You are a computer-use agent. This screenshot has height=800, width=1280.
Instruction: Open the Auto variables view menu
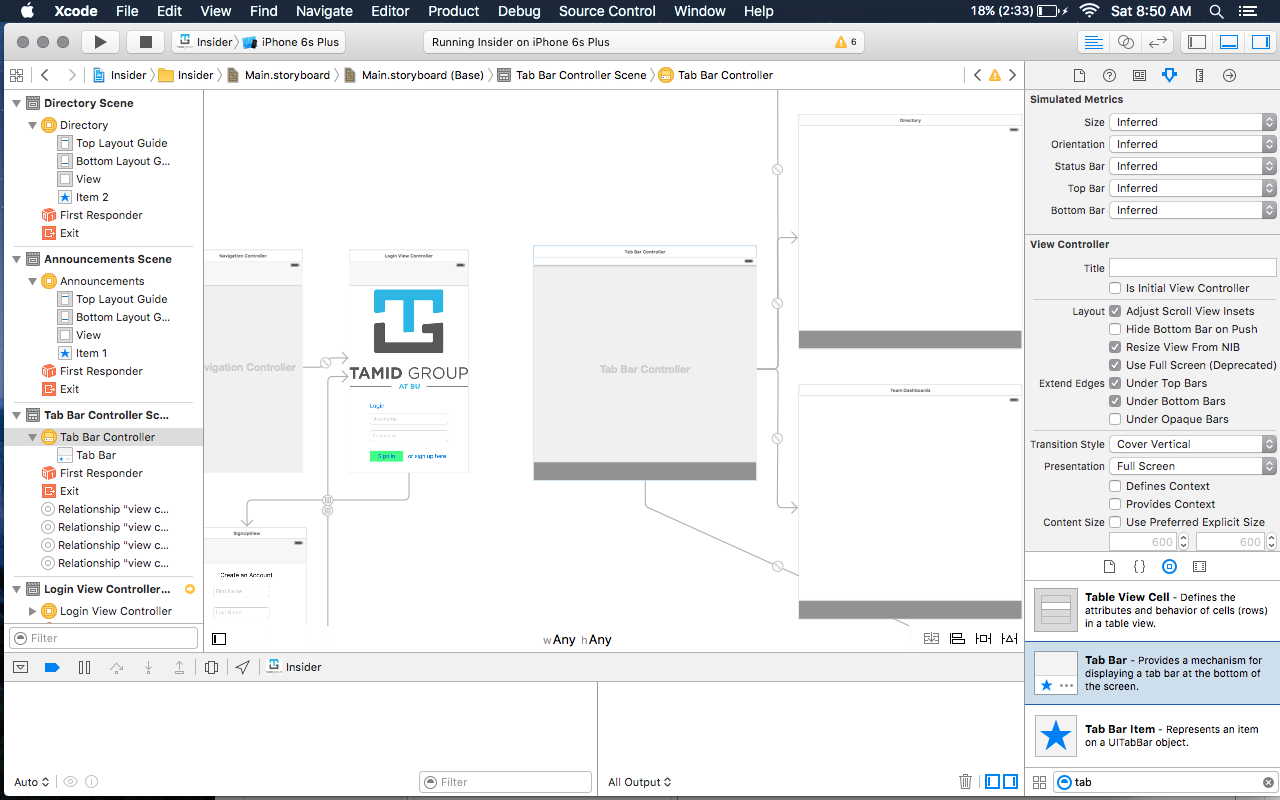pyautogui.click(x=32, y=782)
